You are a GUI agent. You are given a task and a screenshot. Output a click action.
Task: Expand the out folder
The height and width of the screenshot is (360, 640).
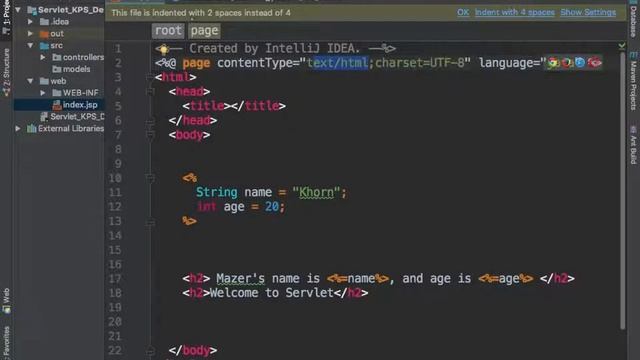pyautogui.click(x=30, y=33)
